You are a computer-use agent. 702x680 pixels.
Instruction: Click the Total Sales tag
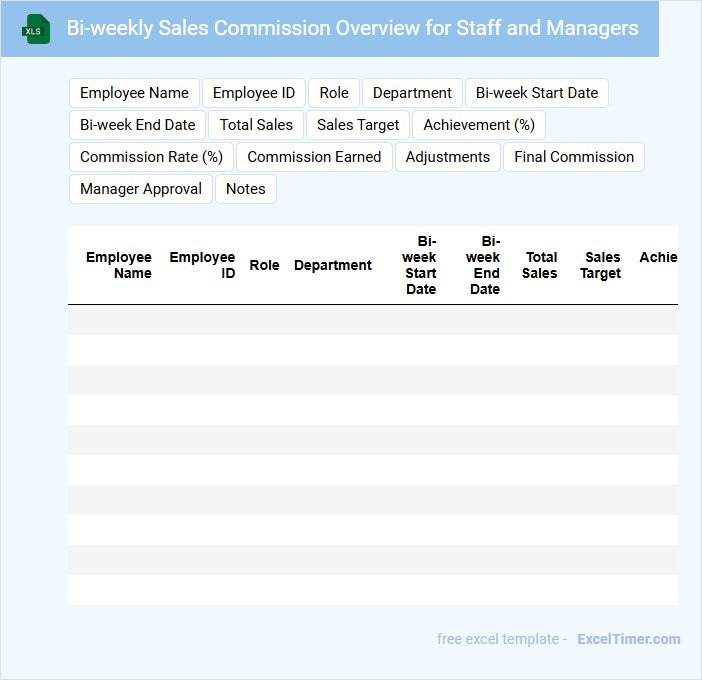pyautogui.click(x=256, y=125)
